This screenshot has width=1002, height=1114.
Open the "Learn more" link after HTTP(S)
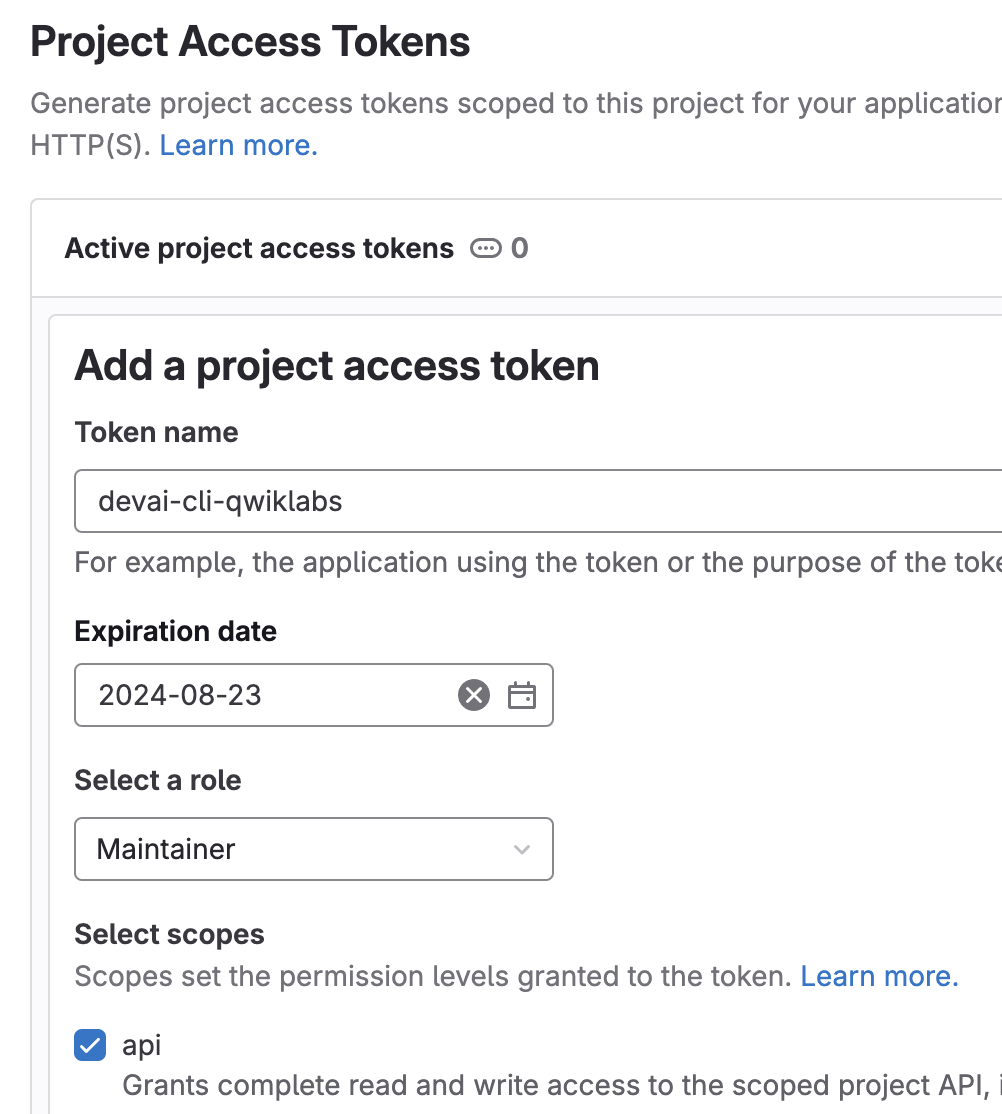click(238, 146)
